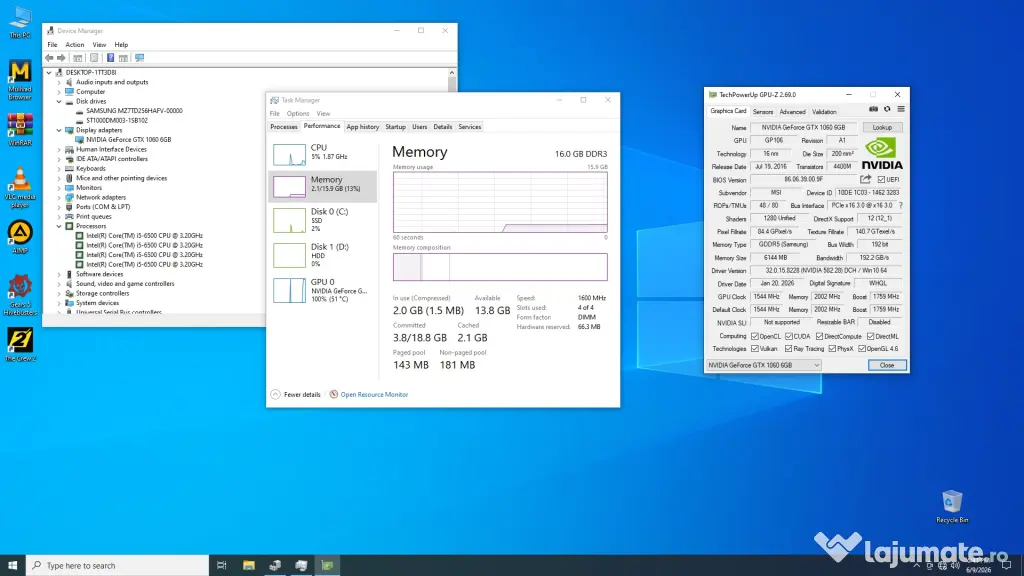Select the GPU 0 performance entry
The image size is (1024, 576).
click(323, 290)
